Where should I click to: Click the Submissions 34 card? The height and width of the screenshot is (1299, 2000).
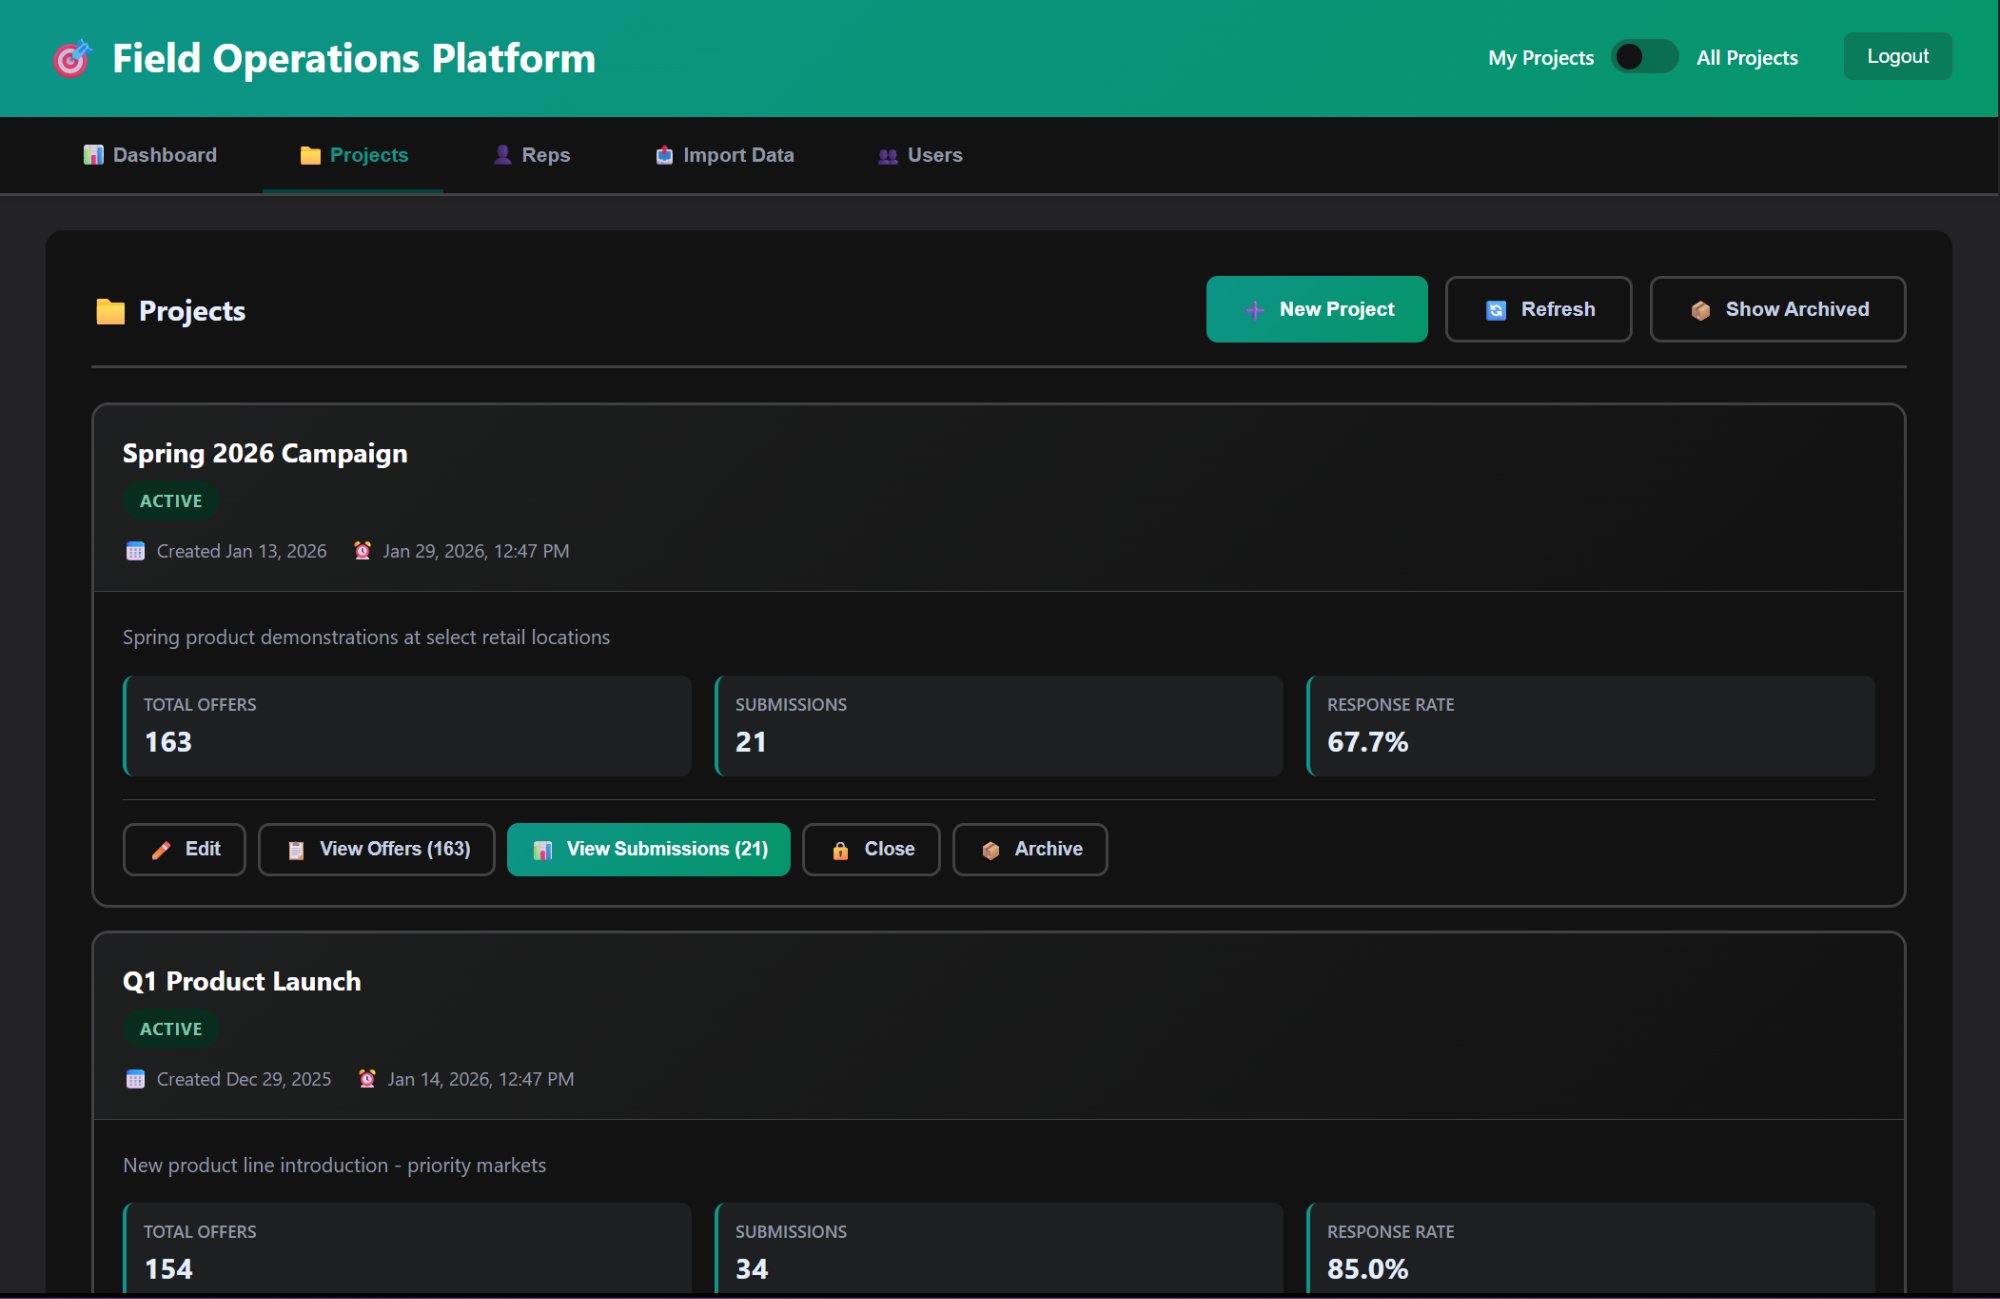point(999,1248)
